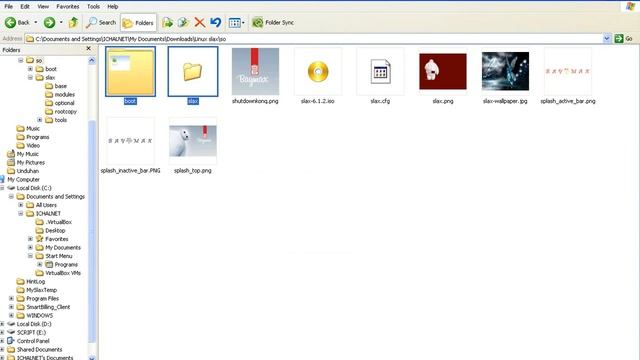
Task: Click the Undo toolbar icon
Action: pos(216,22)
